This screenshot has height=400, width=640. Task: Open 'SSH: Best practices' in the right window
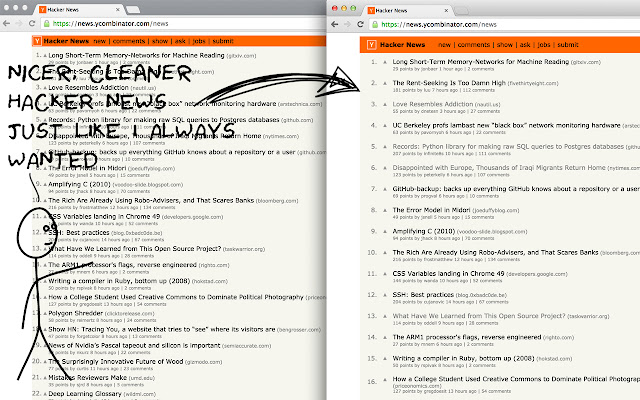click(423, 294)
